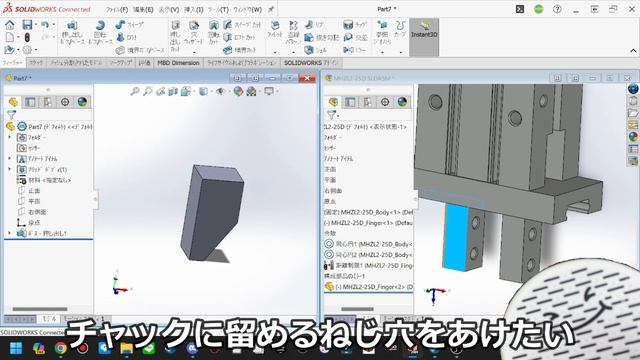This screenshot has width=640, height=360.
Task: Select 材料 <指定なし> in the Part7 tree
Action: [44, 180]
